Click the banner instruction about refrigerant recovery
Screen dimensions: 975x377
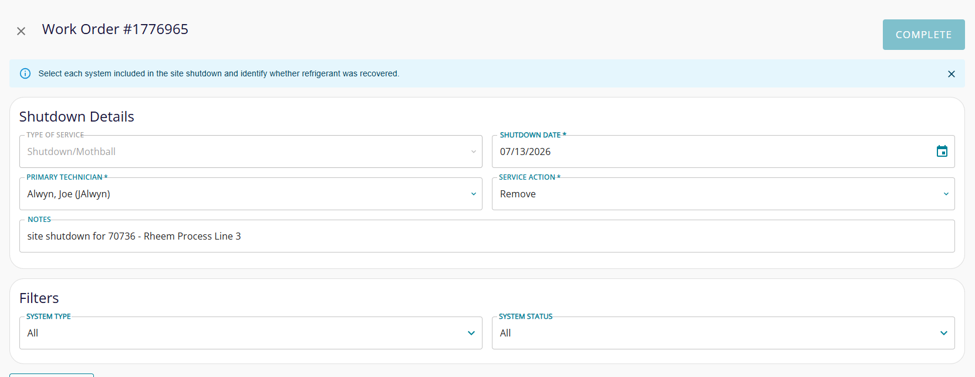(219, 73)
